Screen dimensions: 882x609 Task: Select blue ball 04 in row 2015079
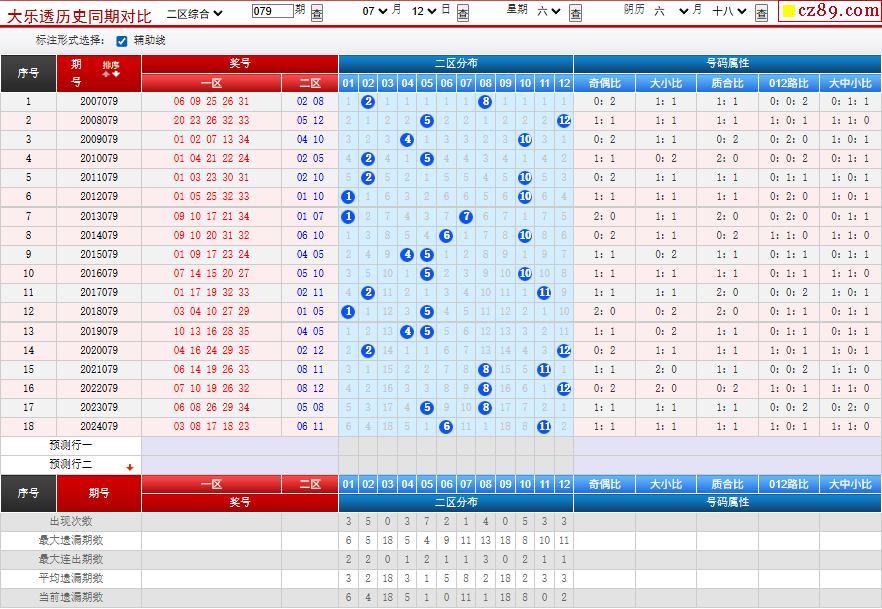tap(407, 255)
